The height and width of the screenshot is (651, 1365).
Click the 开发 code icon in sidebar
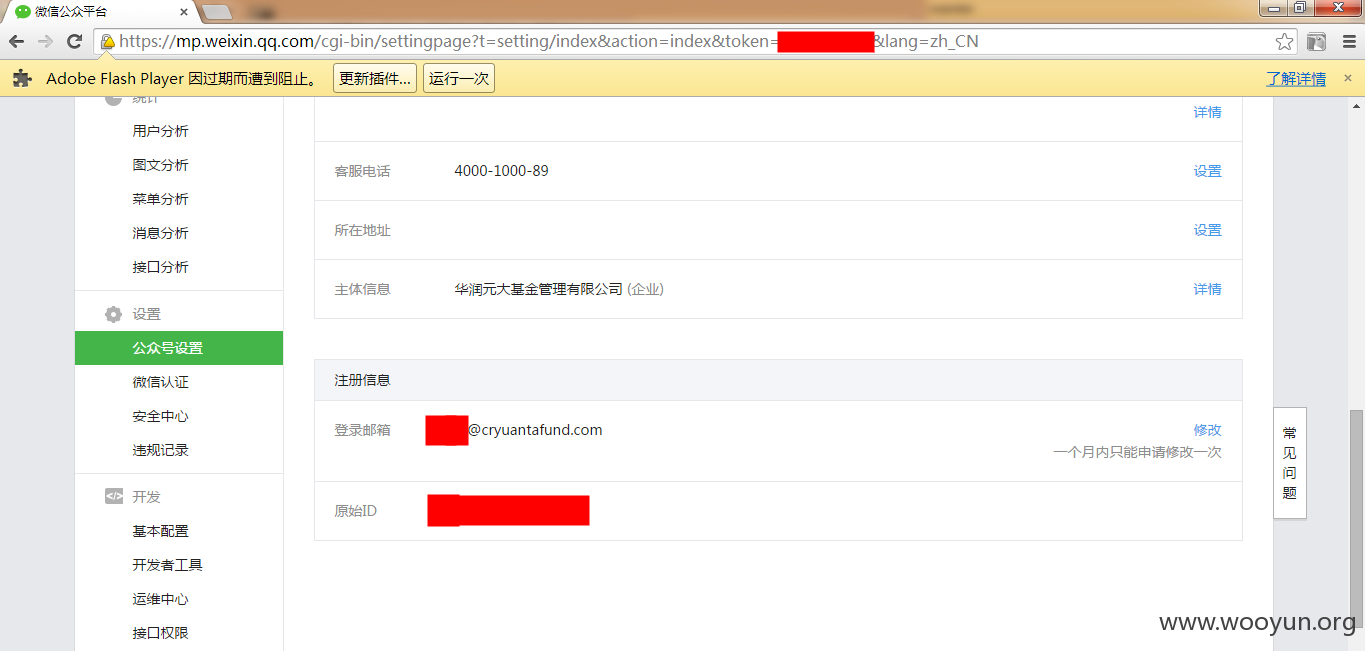[114, 496]
